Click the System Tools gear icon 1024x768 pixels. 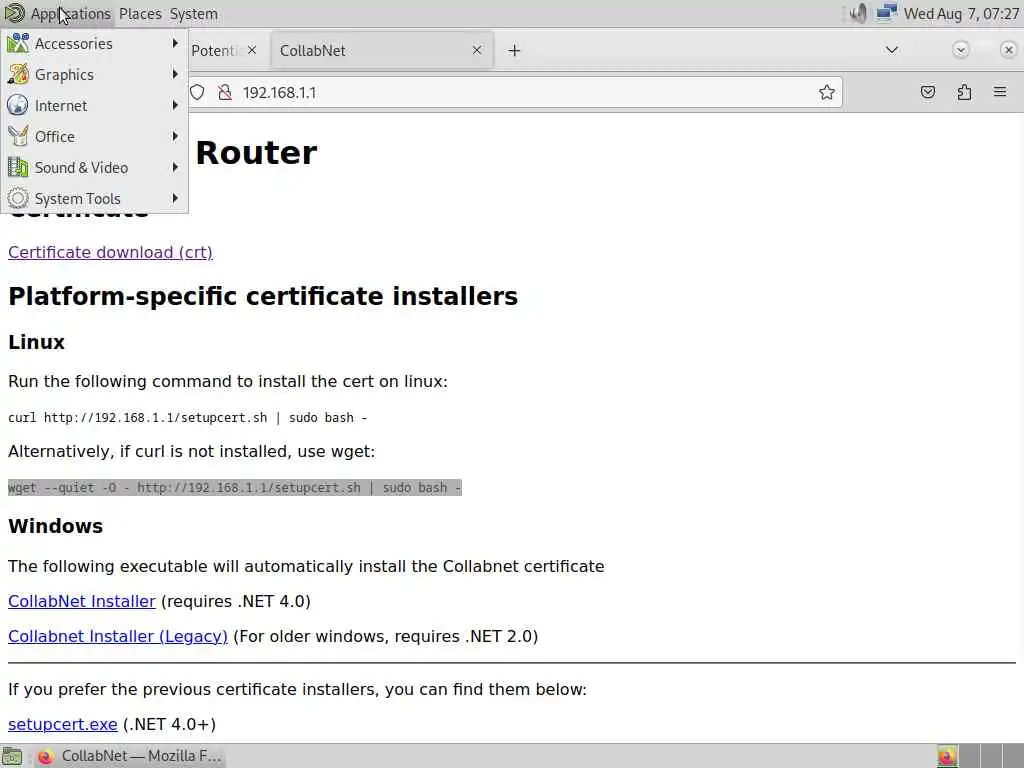18,199
